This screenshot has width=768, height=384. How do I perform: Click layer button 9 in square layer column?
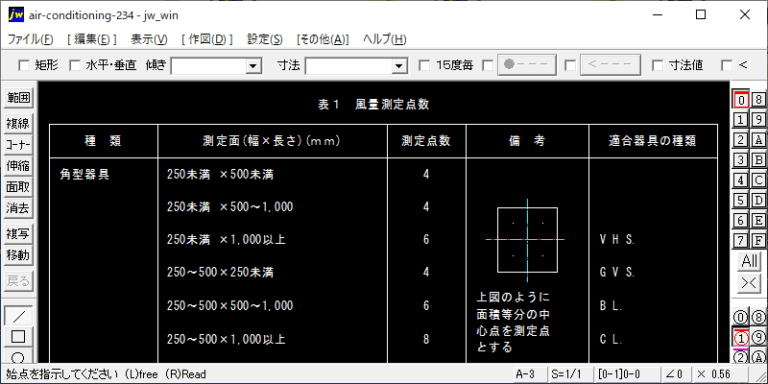tap(759, 120)
